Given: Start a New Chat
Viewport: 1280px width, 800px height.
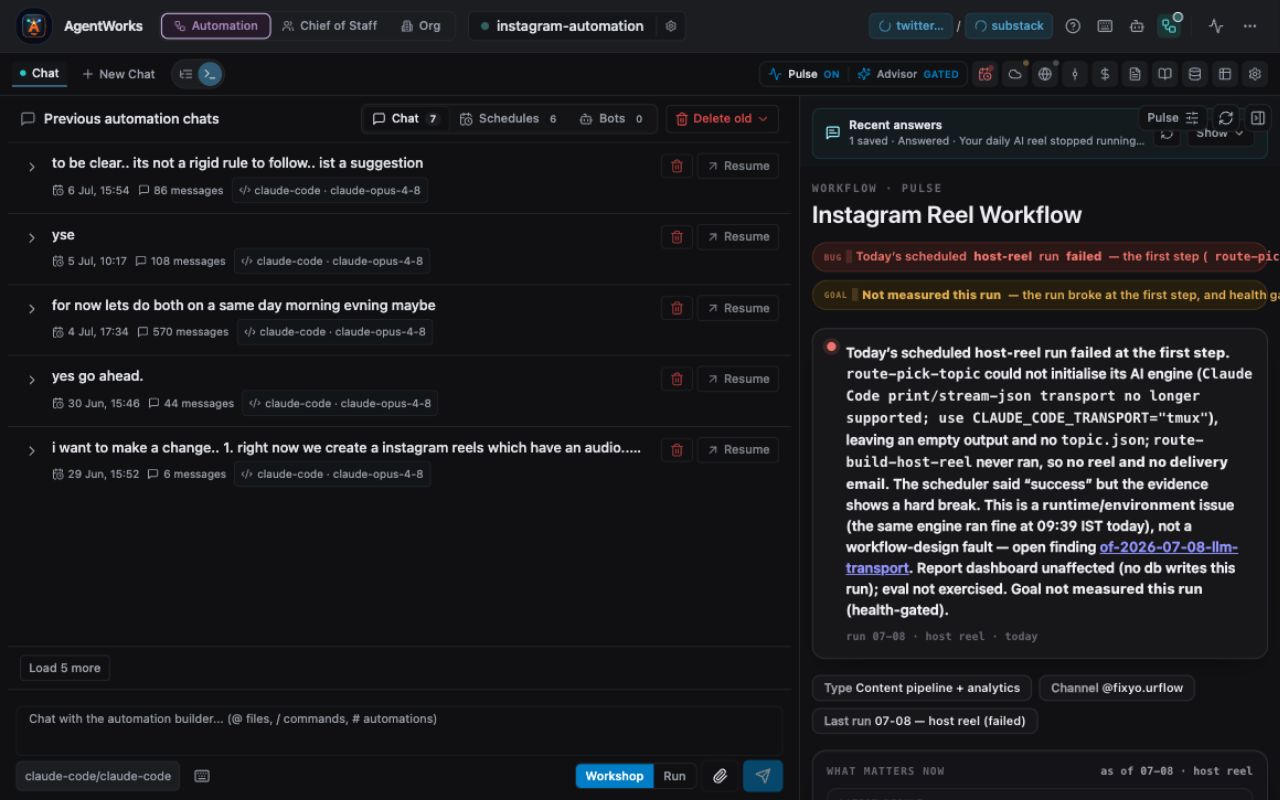Looking at the screenshot, I should pos(118,74).
